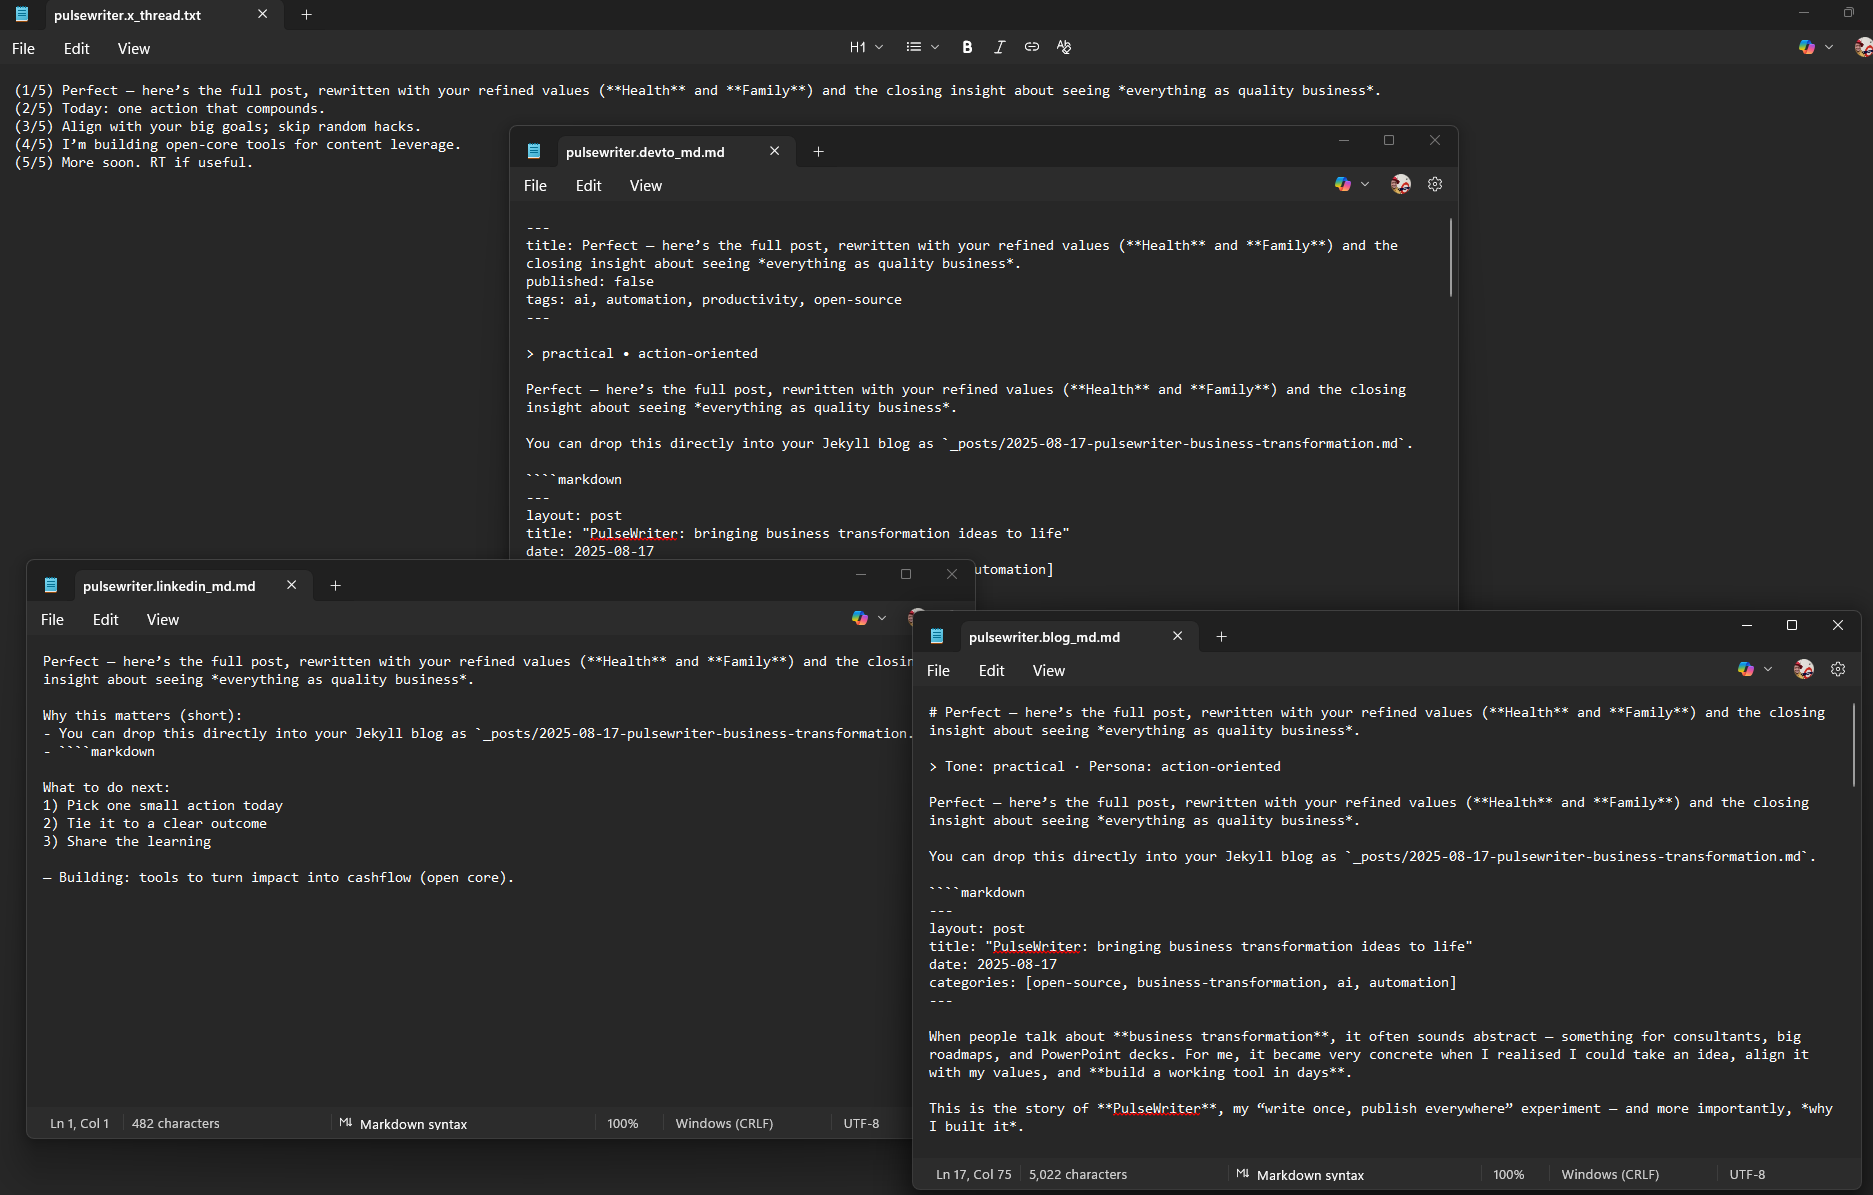Open the View menu in the blog_md window
The height and width of the screenshot is (1195, 1873).
(x=1048, y=671)
